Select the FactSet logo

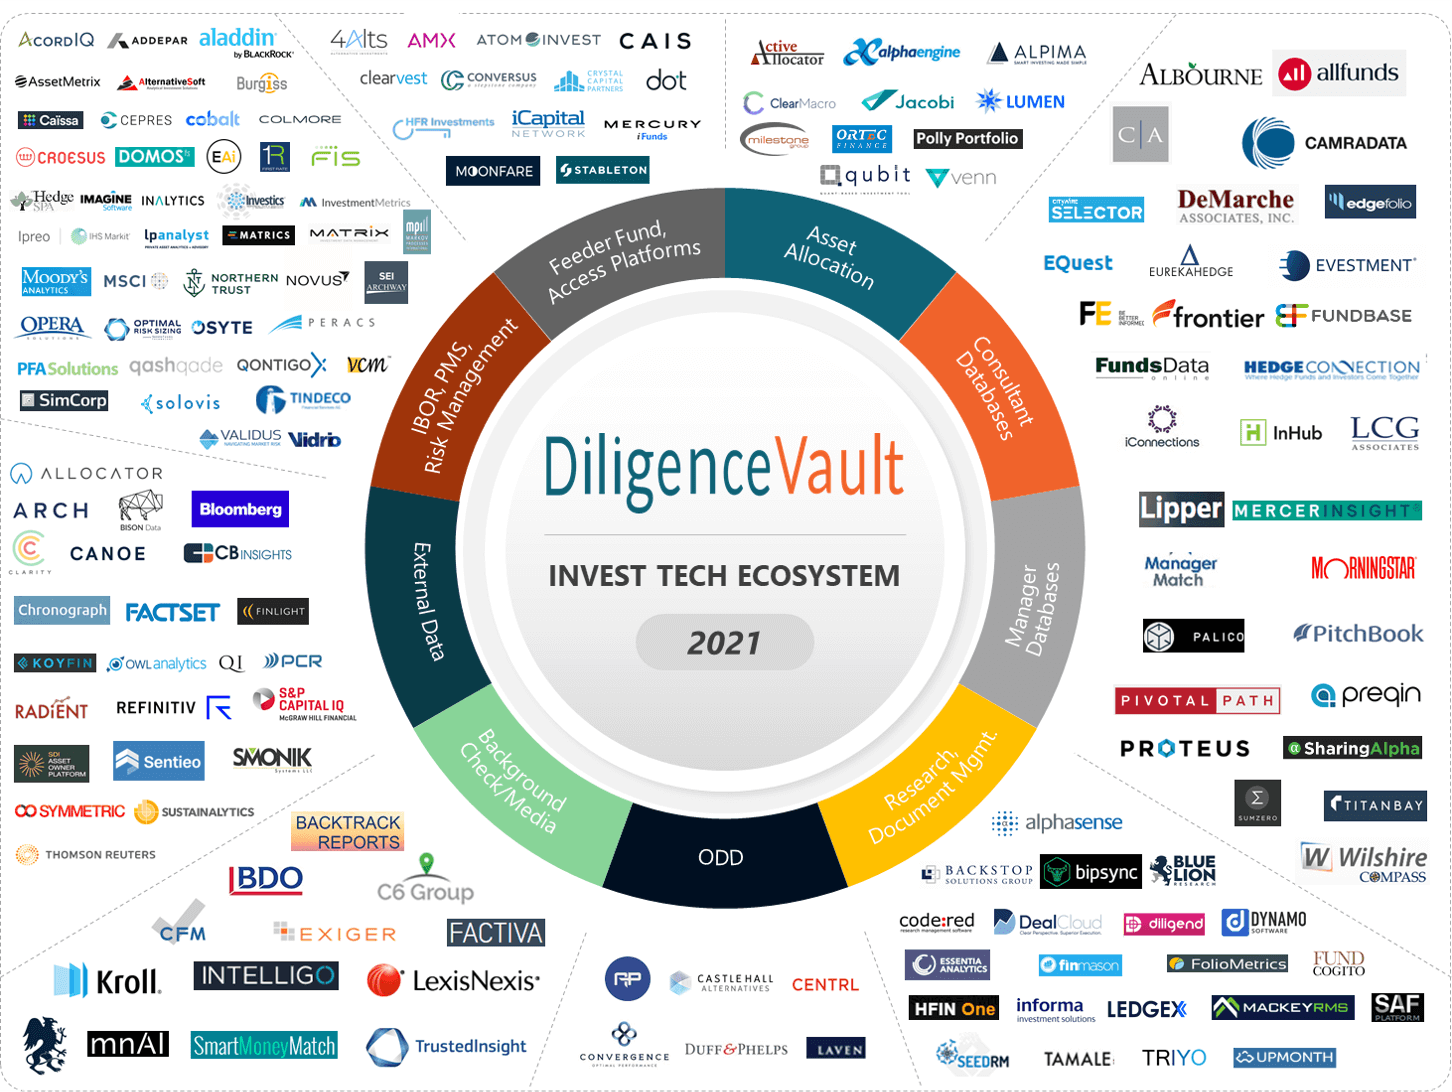coord(172,612)
